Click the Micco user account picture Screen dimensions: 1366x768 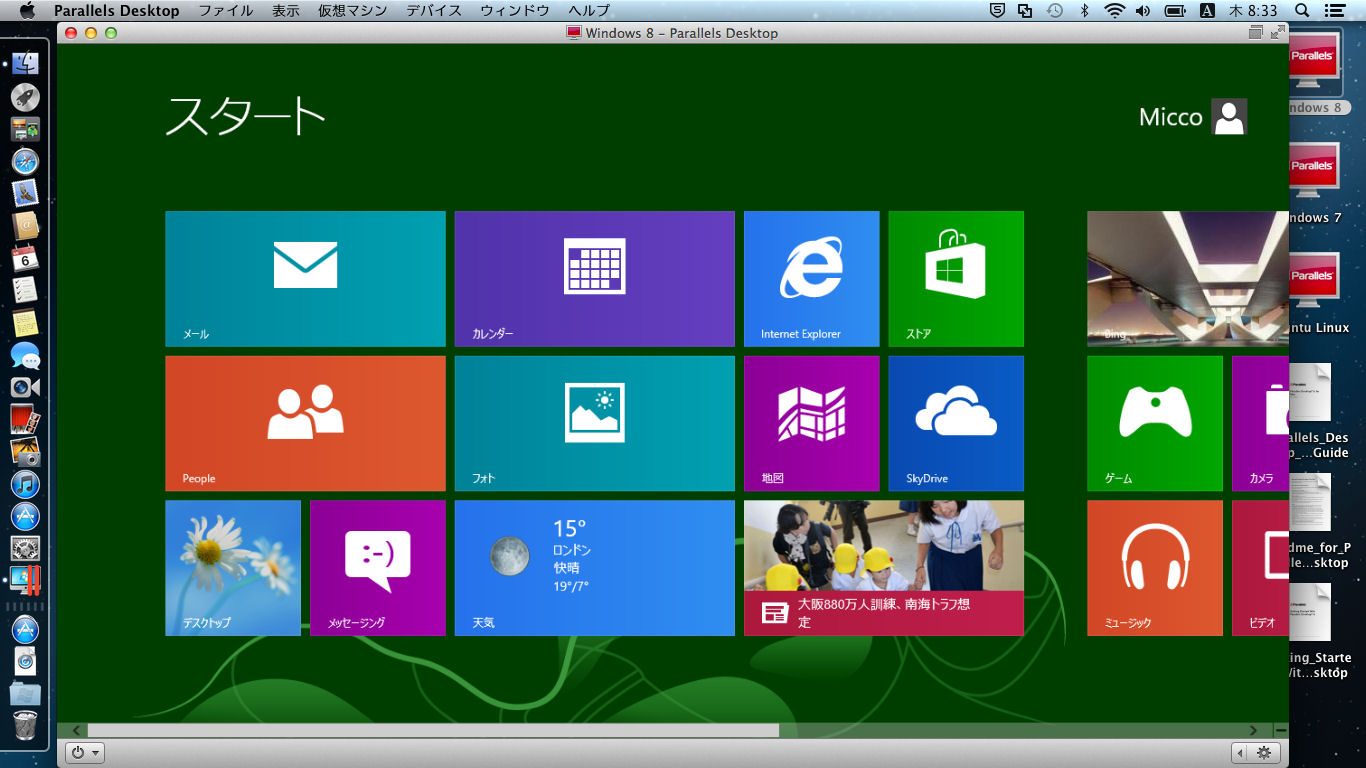(x=1229, y=117)
